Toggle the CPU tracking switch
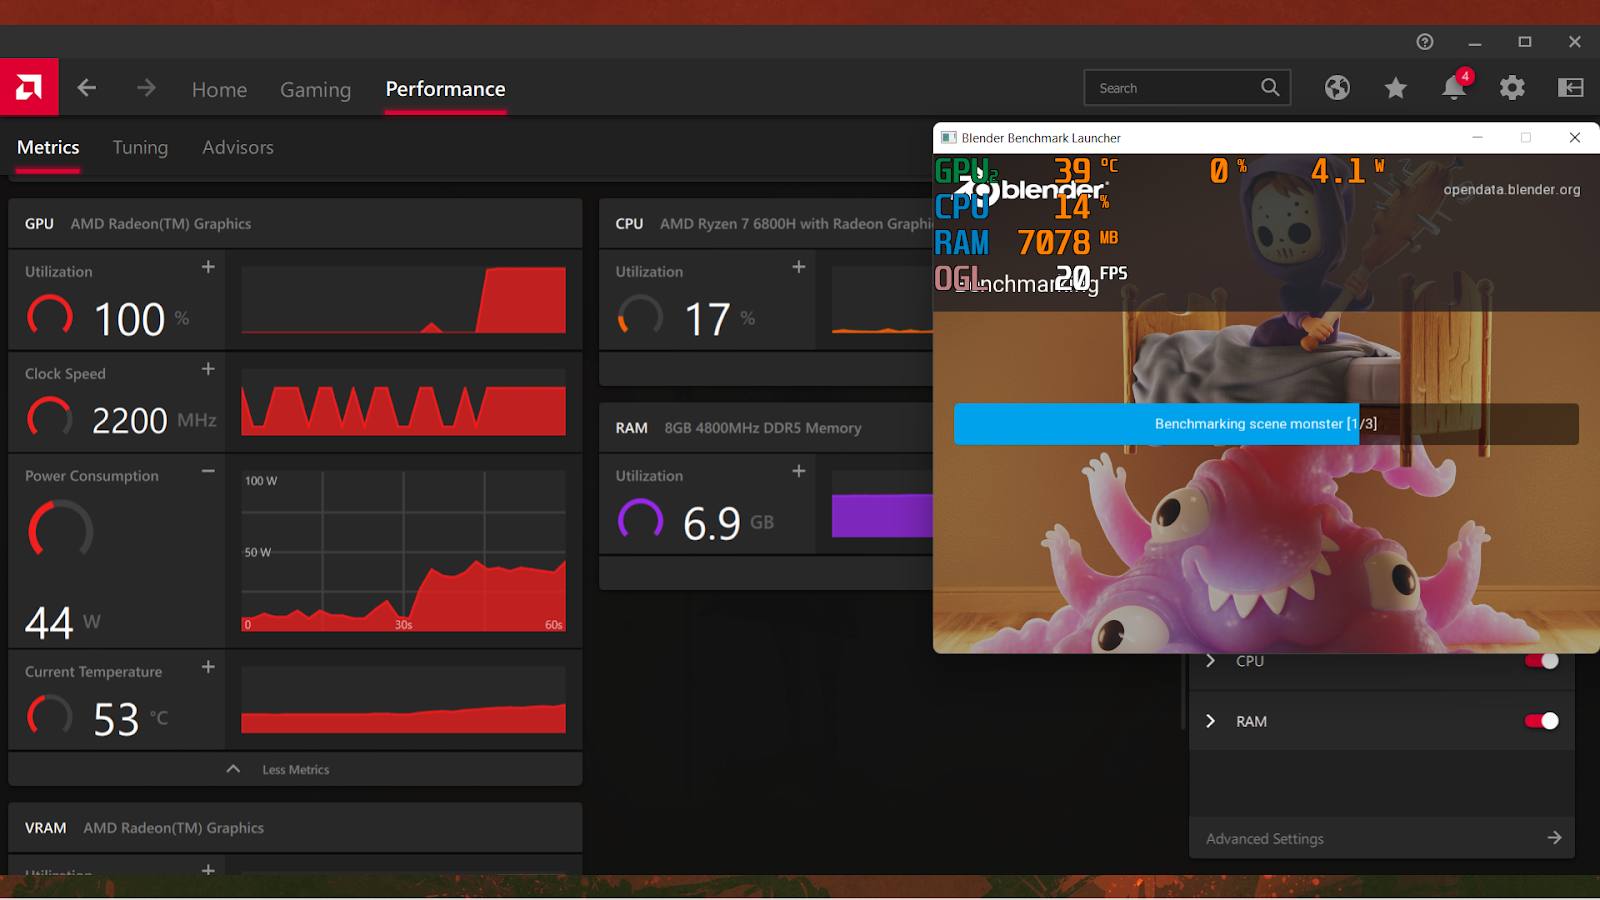The width and height of the screenshot is (1600, 900). pos(1541,661)
